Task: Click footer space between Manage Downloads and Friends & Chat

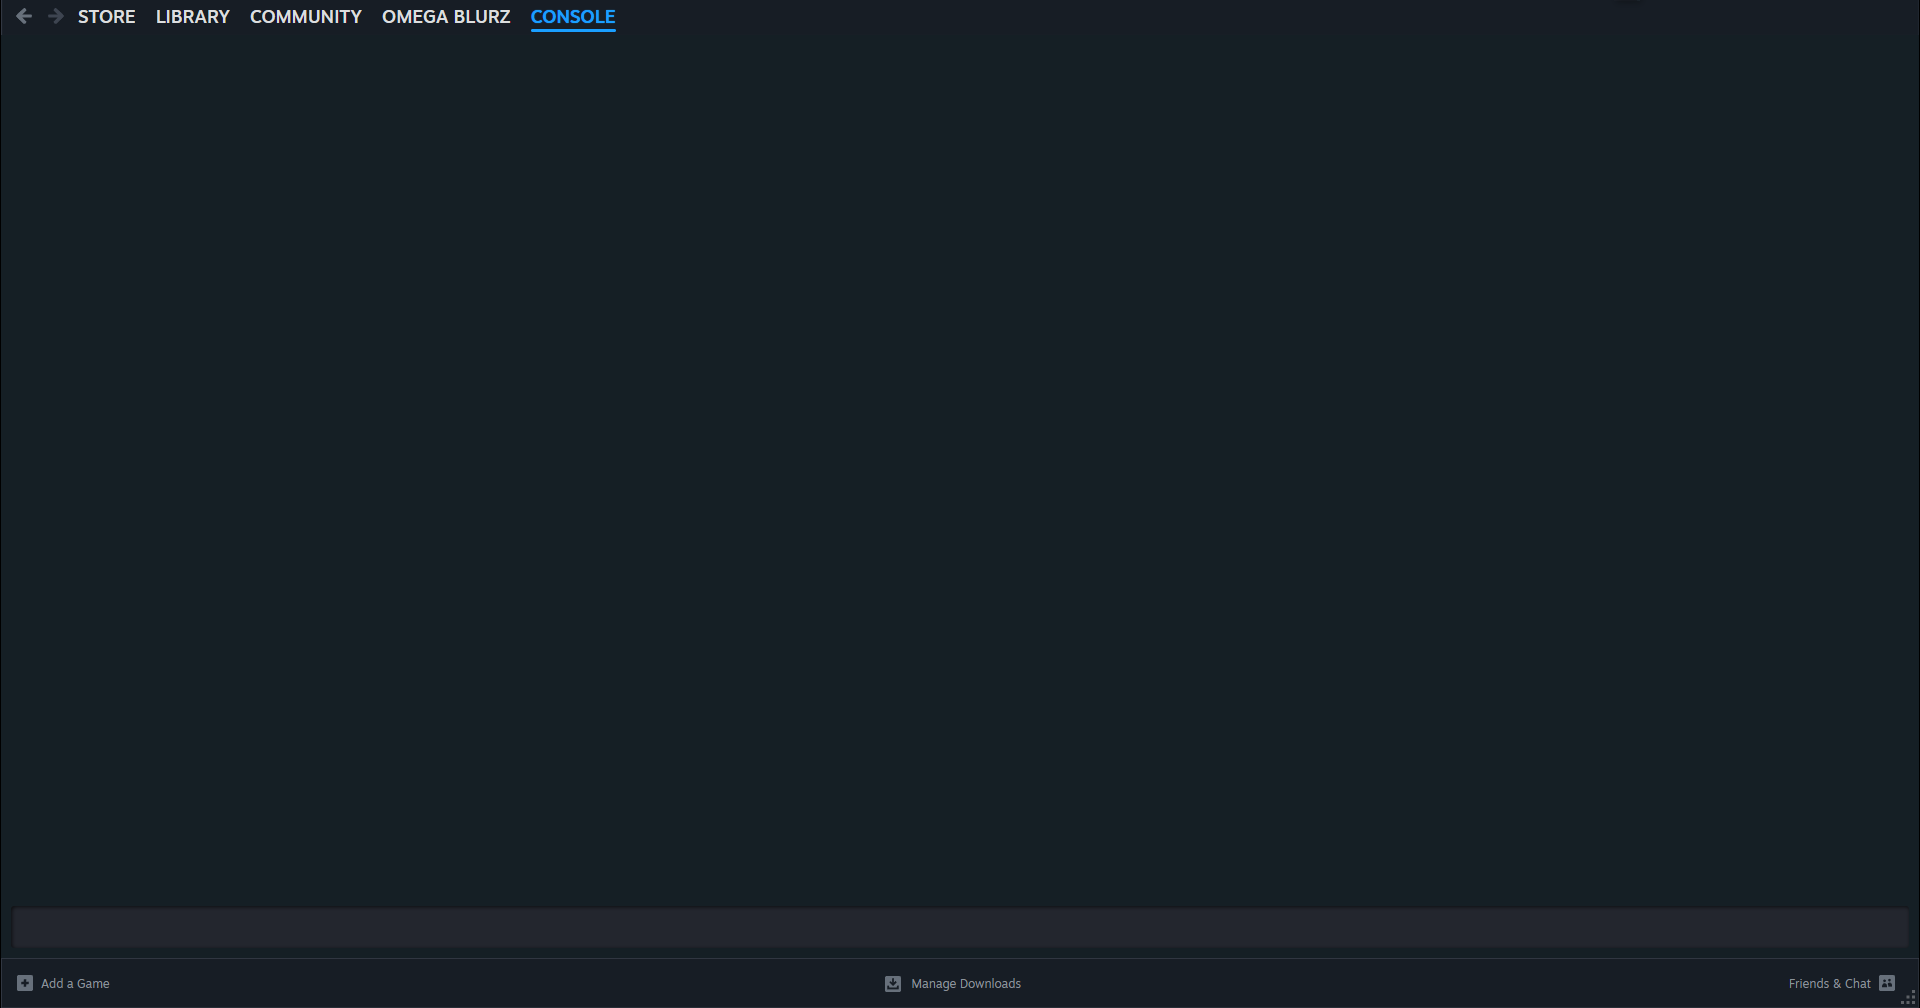Action: pyautogui.click(x=1400, y=984)
